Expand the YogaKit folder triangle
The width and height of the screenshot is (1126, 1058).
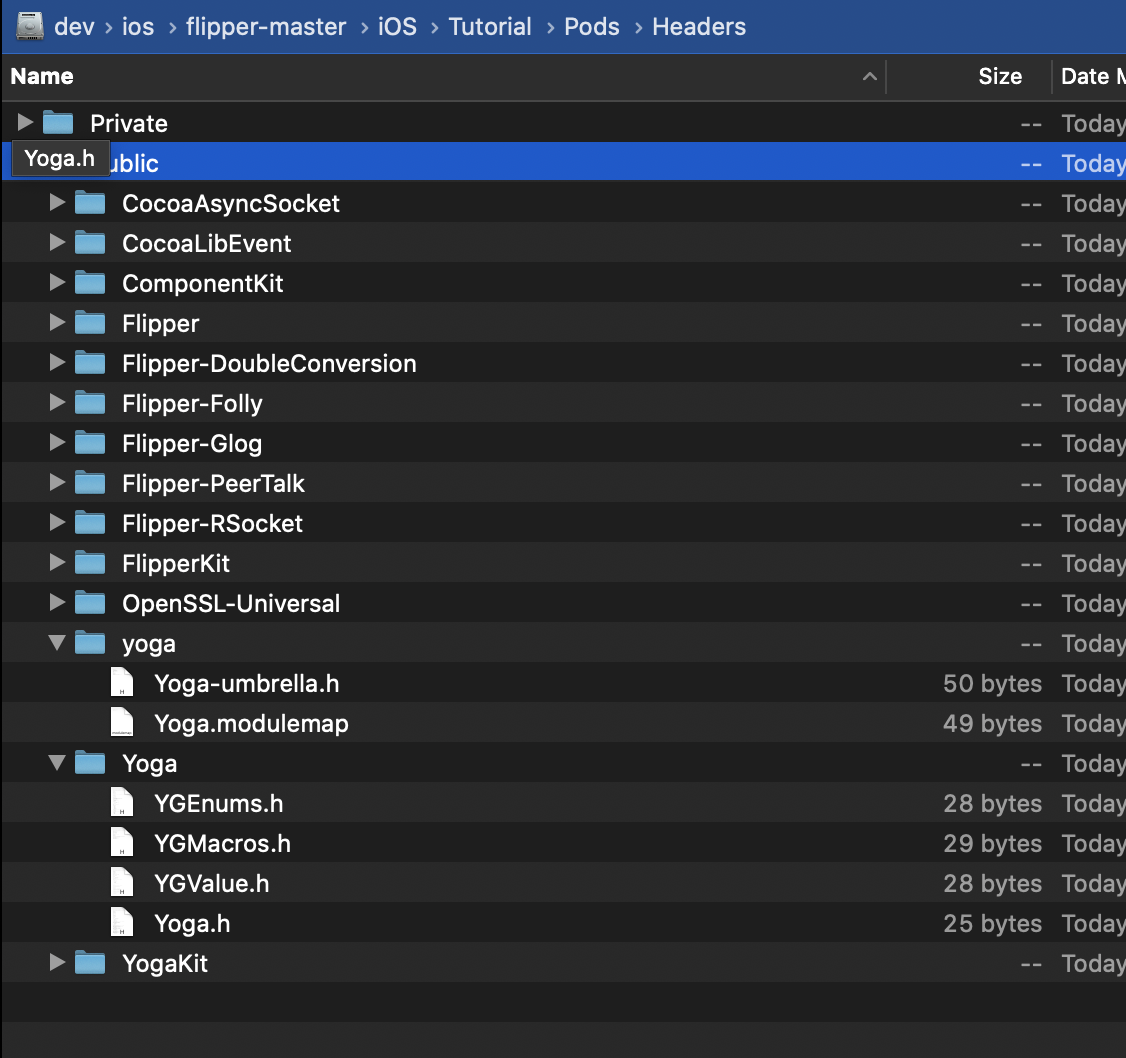(57, 962)
